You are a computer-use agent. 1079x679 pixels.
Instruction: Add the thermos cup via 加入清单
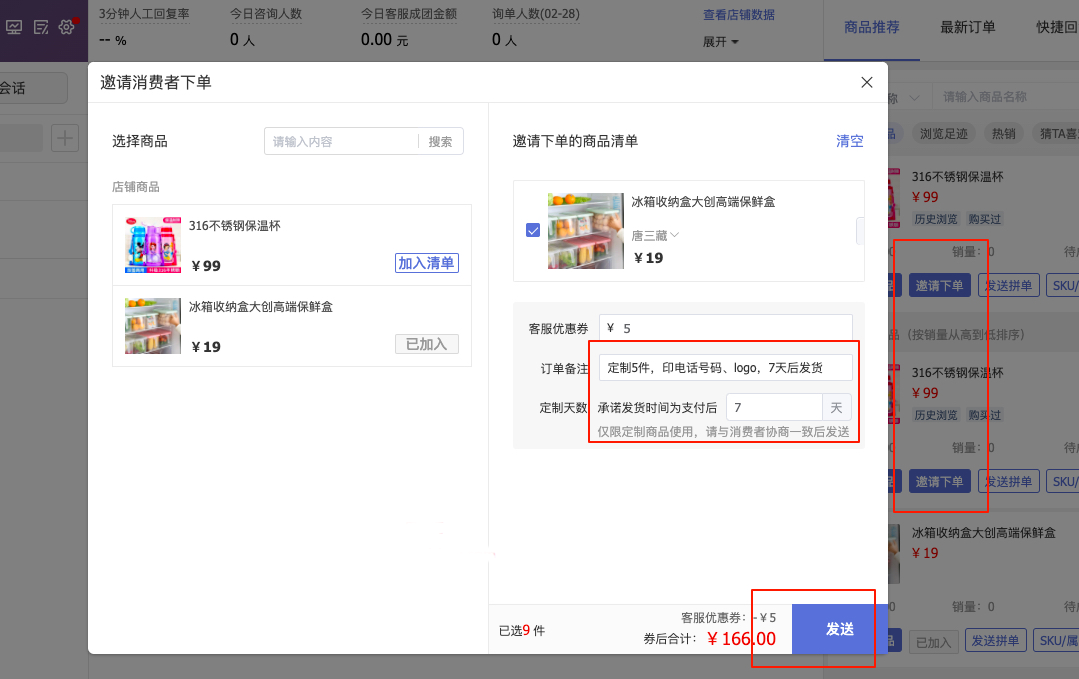pos(427,263)
